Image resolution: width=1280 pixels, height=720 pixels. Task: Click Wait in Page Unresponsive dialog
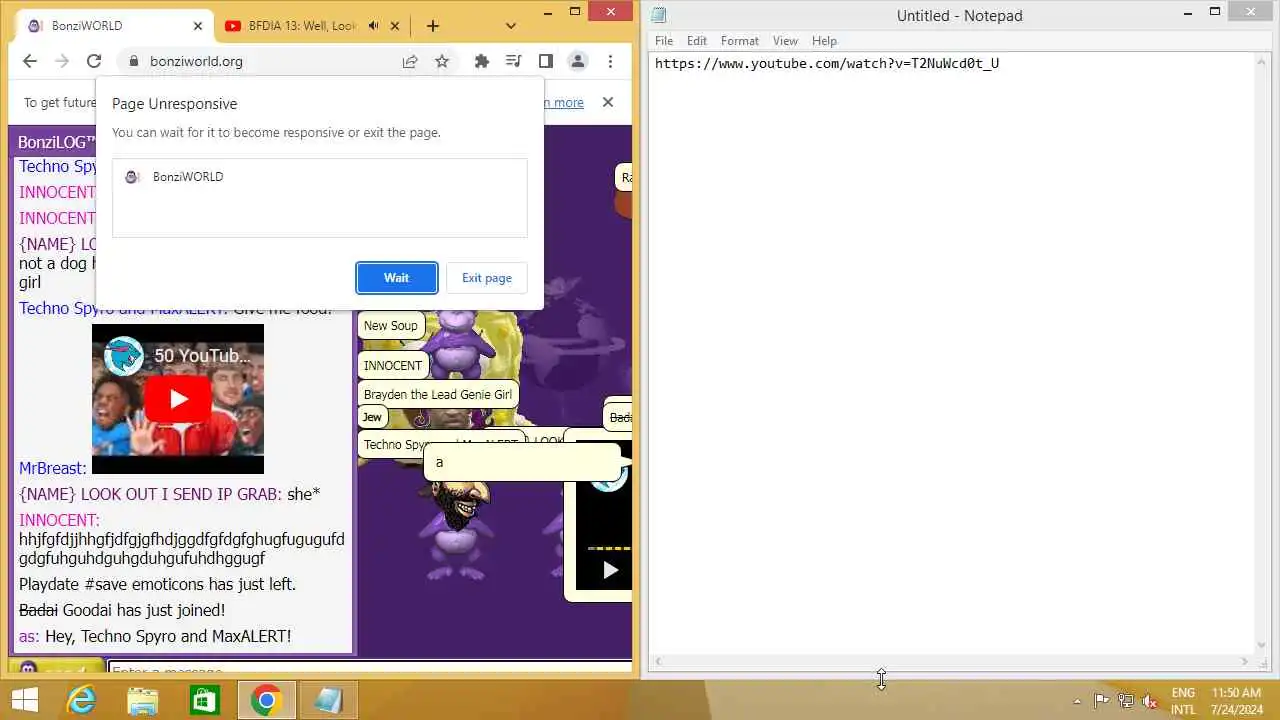coord(396,278)
